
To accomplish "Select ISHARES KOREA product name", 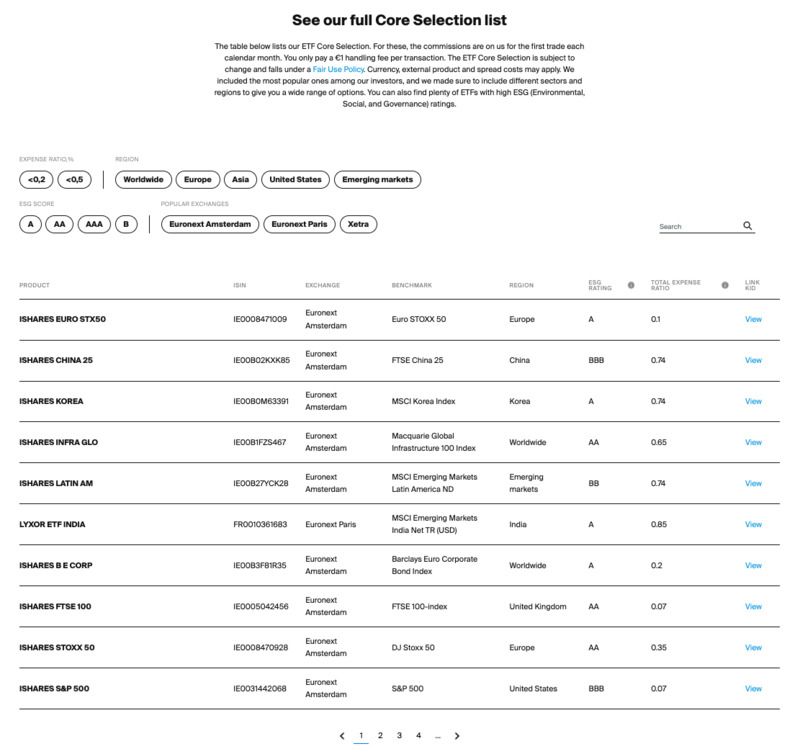I will (x=51, y=401).
